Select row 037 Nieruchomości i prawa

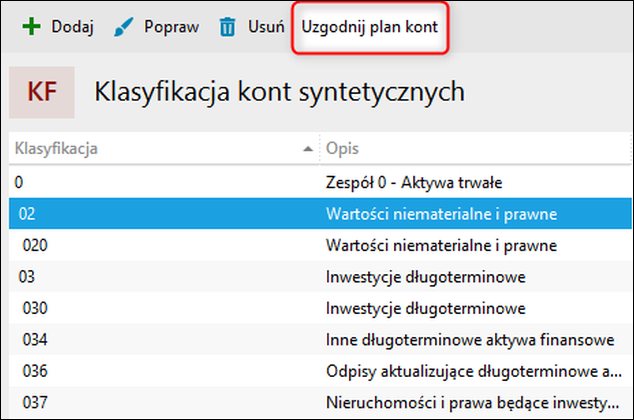[x=320, y=402]
